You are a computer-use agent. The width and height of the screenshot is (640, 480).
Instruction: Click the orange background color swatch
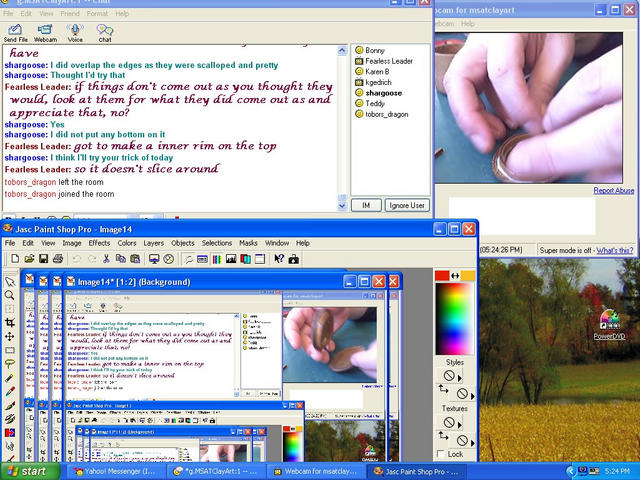coord(468,276)
